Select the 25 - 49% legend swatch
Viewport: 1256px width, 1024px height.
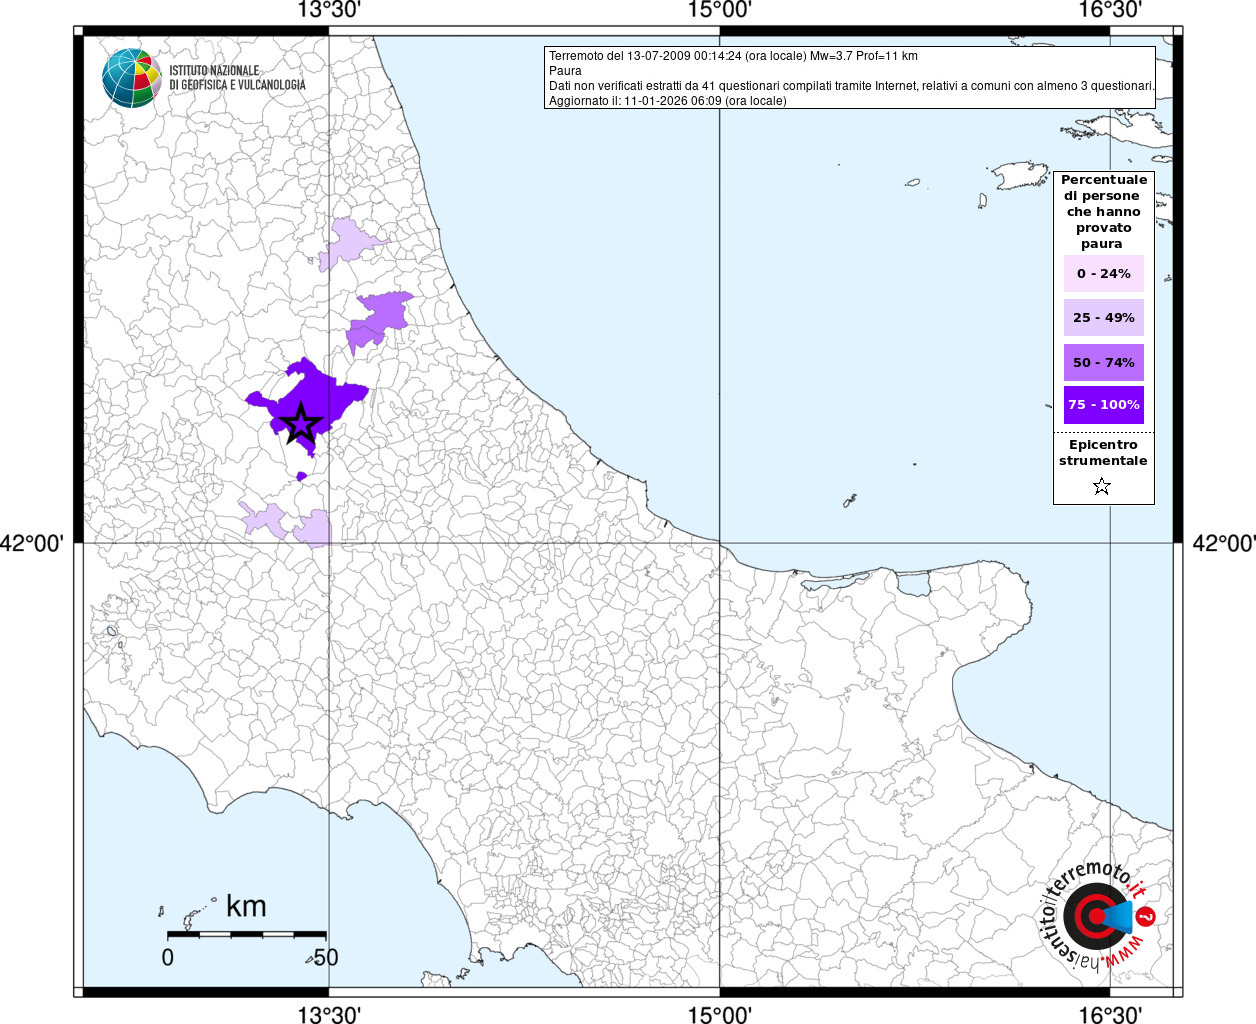tap(1103, 317)
